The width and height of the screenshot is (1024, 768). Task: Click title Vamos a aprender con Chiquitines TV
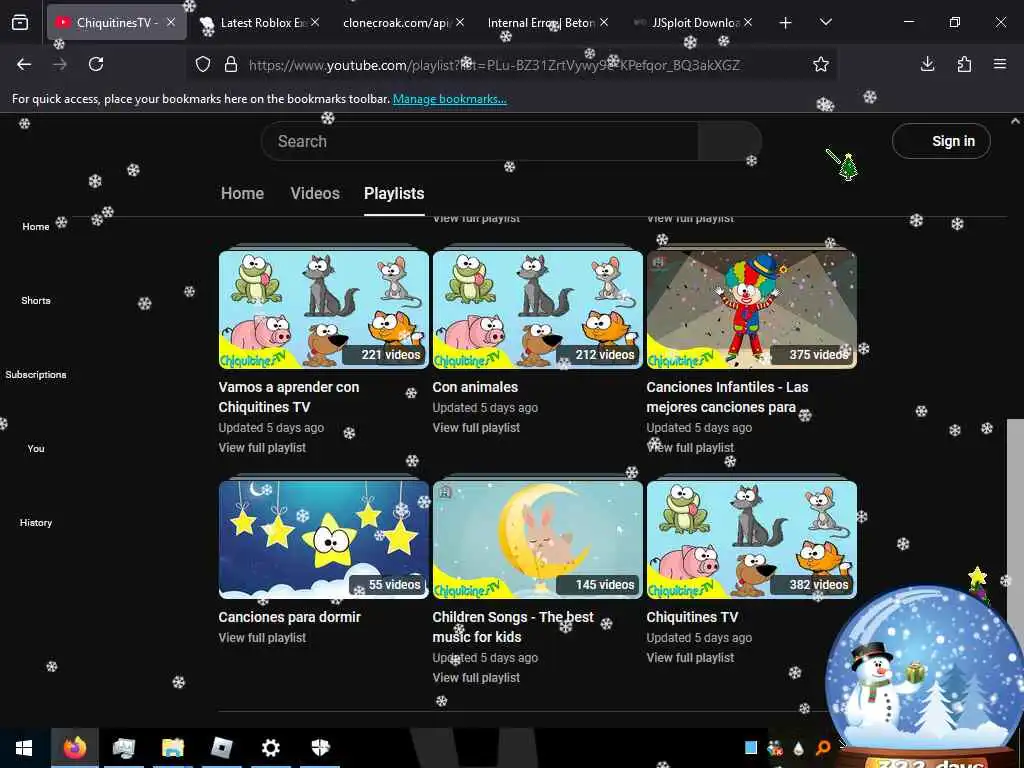point(289,397)
